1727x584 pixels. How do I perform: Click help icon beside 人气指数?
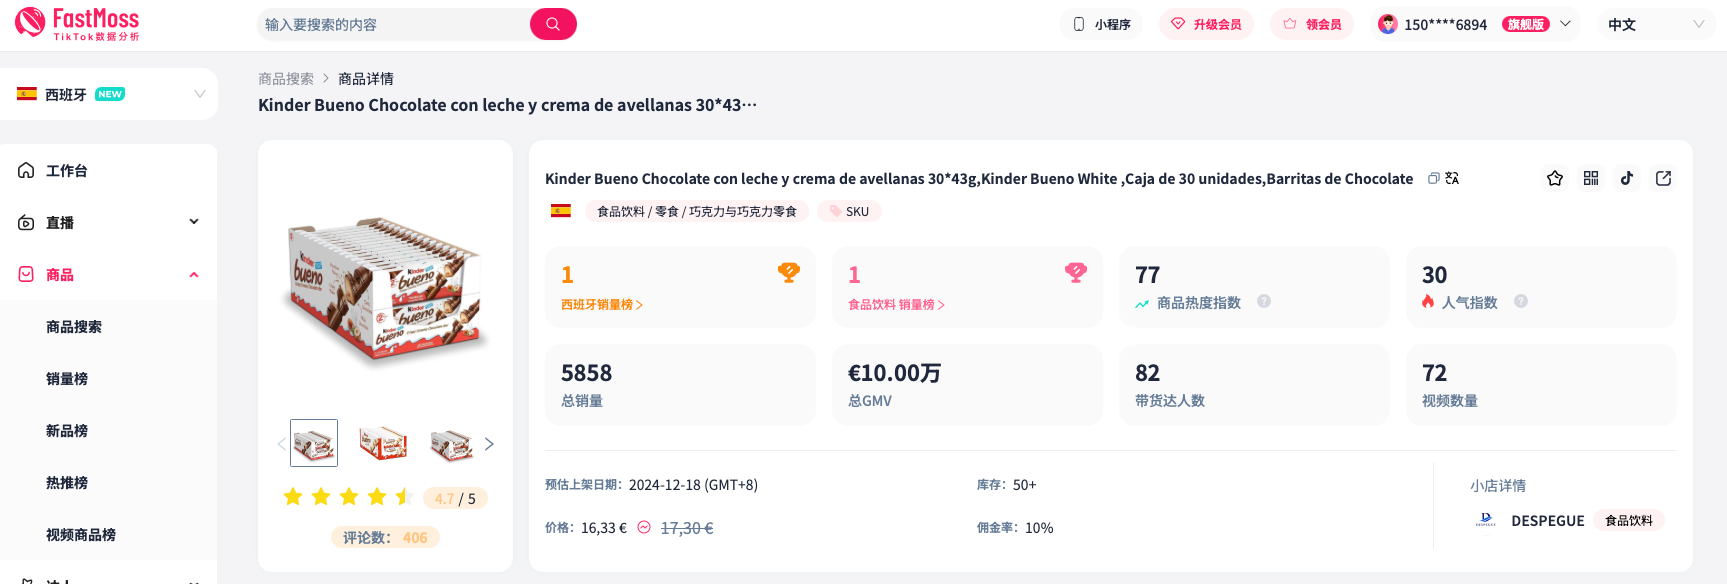pos(1521,301)
